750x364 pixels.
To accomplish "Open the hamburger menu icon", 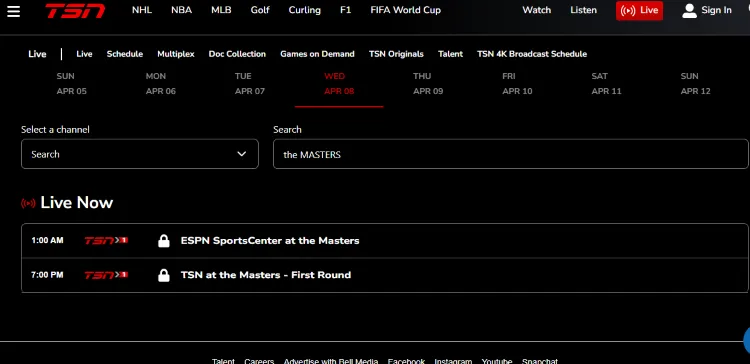I will [13, 11].
